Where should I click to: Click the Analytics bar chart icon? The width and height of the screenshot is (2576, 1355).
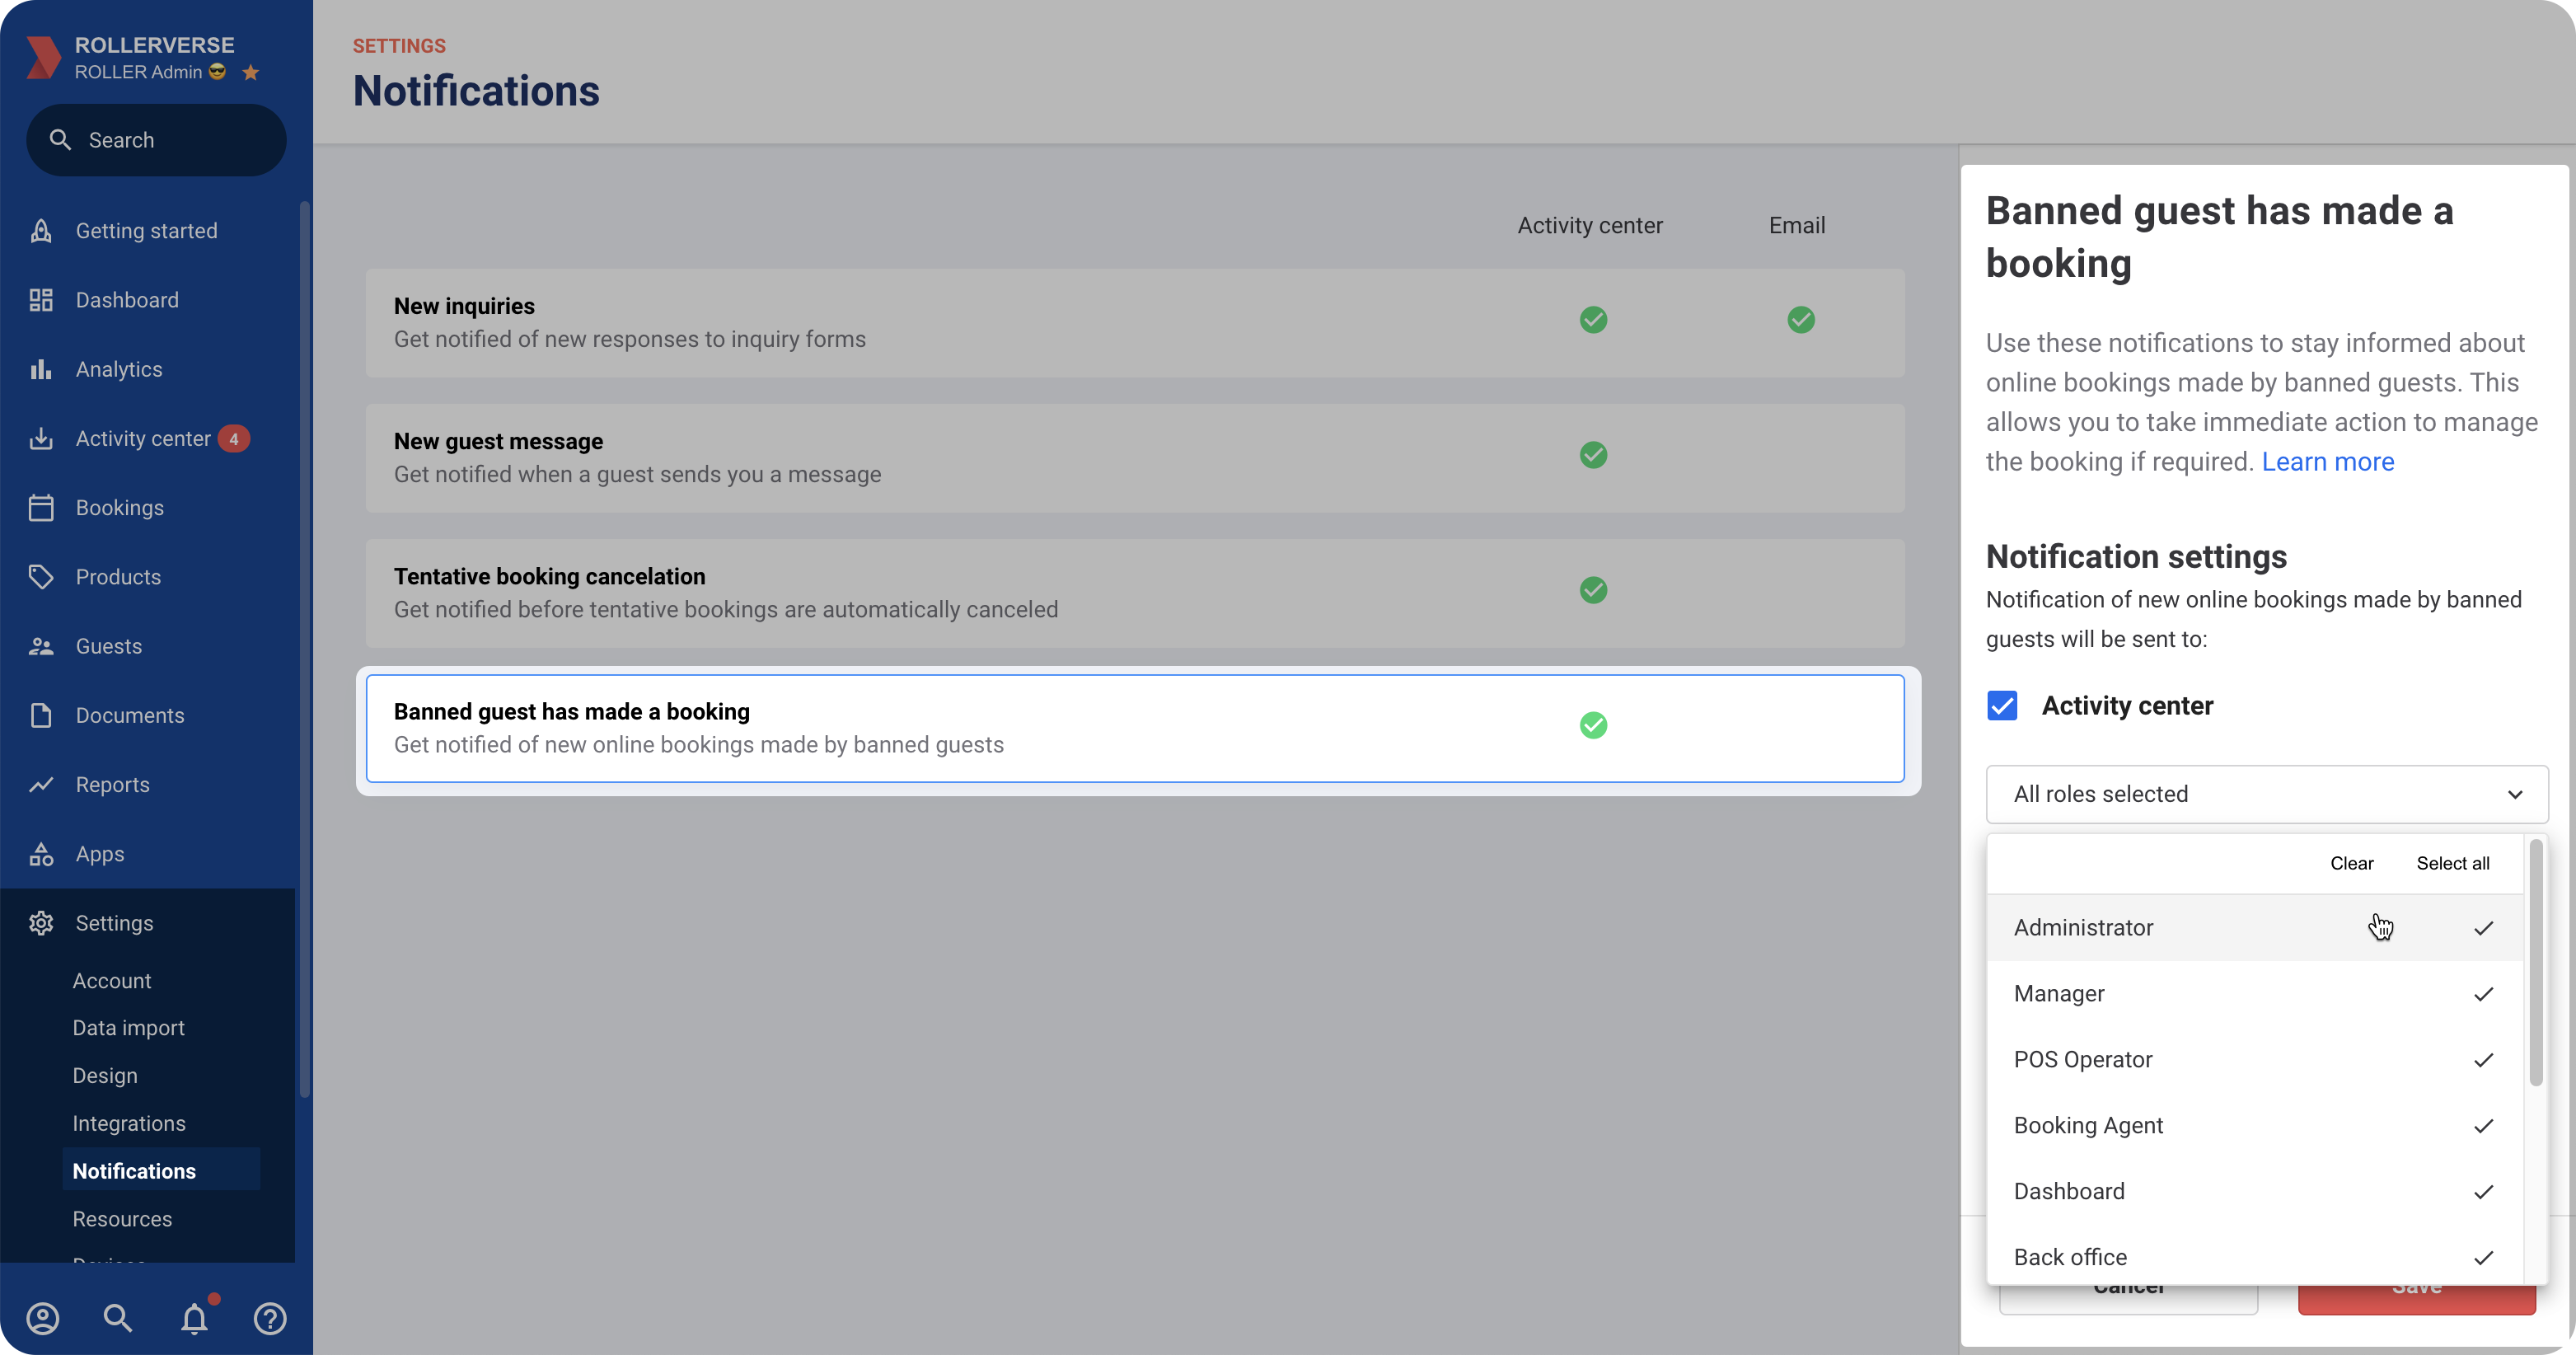point(41,369)
